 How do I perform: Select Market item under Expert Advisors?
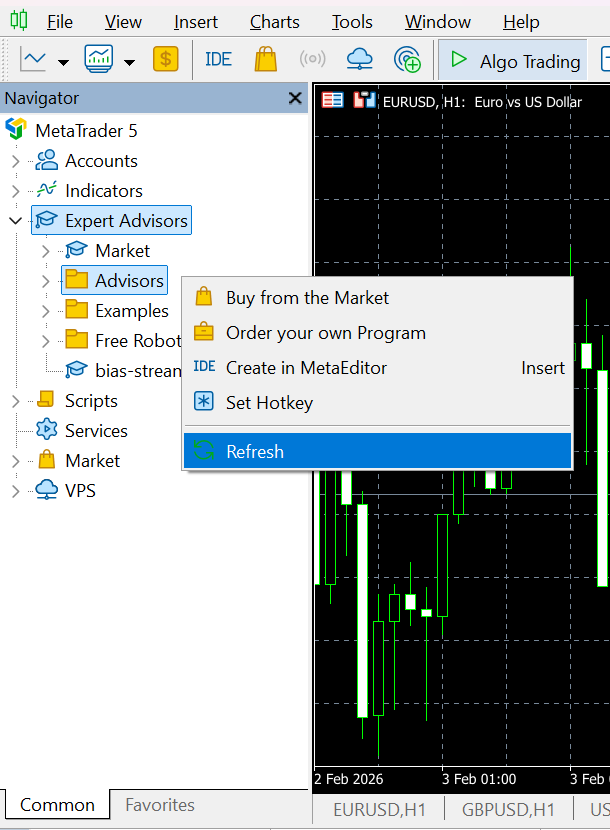pos(122,250)
